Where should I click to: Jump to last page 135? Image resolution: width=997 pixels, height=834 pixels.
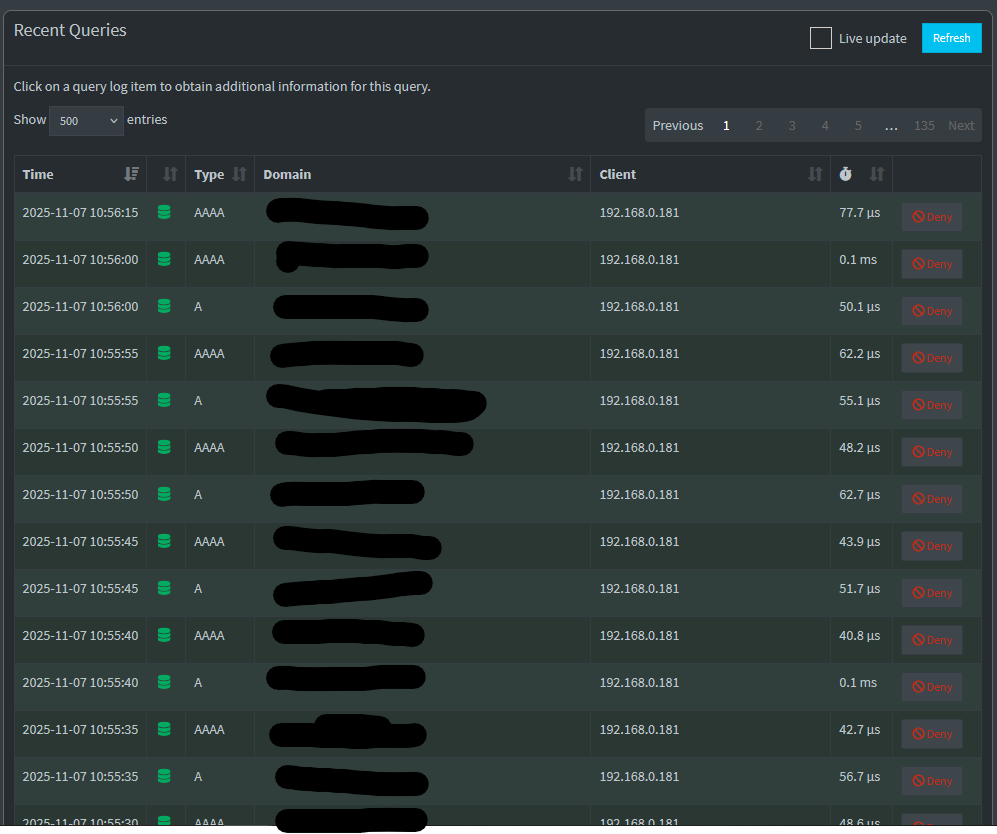pyautogui.click(x=924, y=126)
